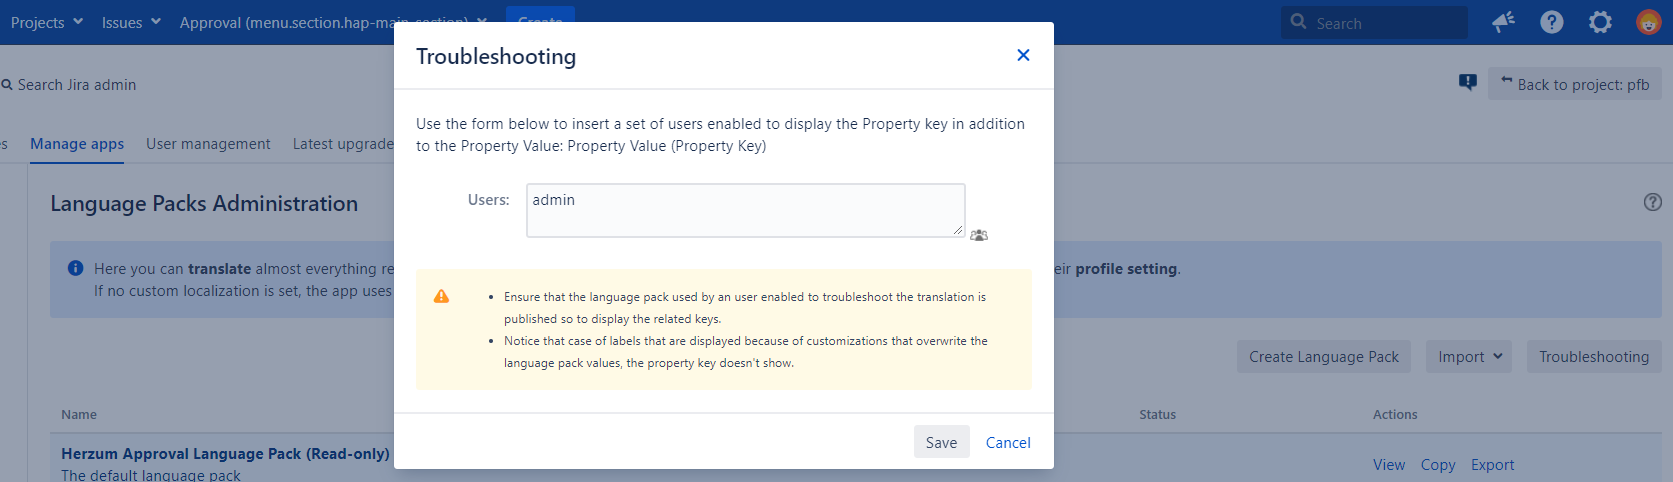Click Back to project: pfb button
Viewport: 1673px width, 482px height.
click(1574, 84)
